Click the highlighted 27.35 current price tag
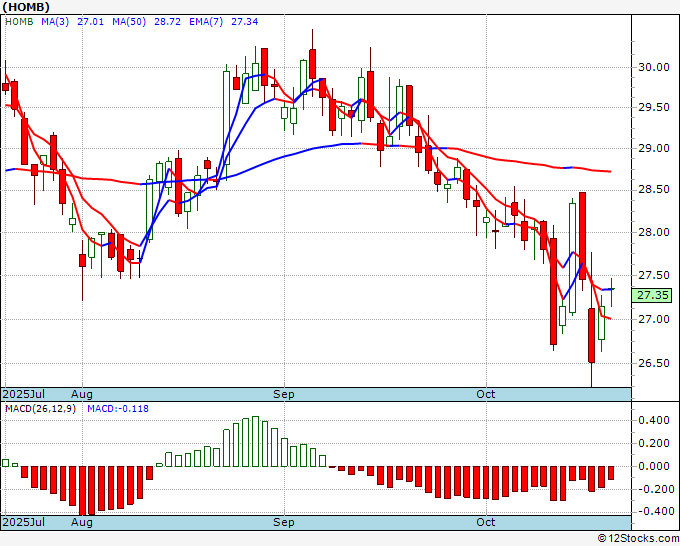The height and width of the screenshot is (546, 680). tap(652, 295)
